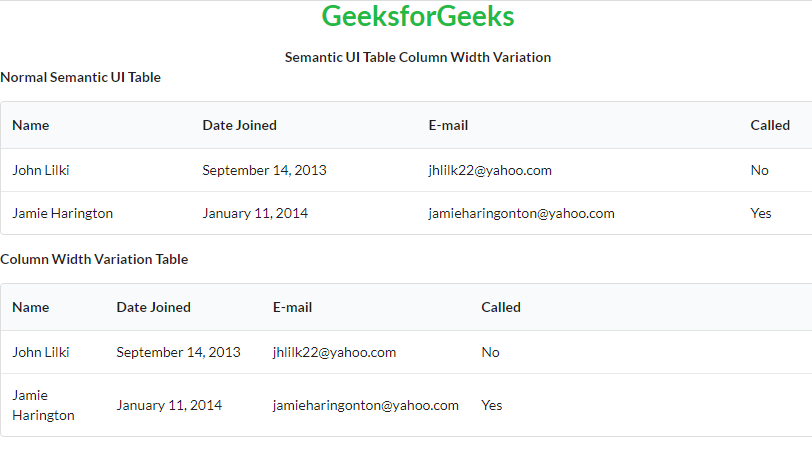812x452 pixels.
Task: Click the Called header in the Normal table
Action: (x=770, y=125)
